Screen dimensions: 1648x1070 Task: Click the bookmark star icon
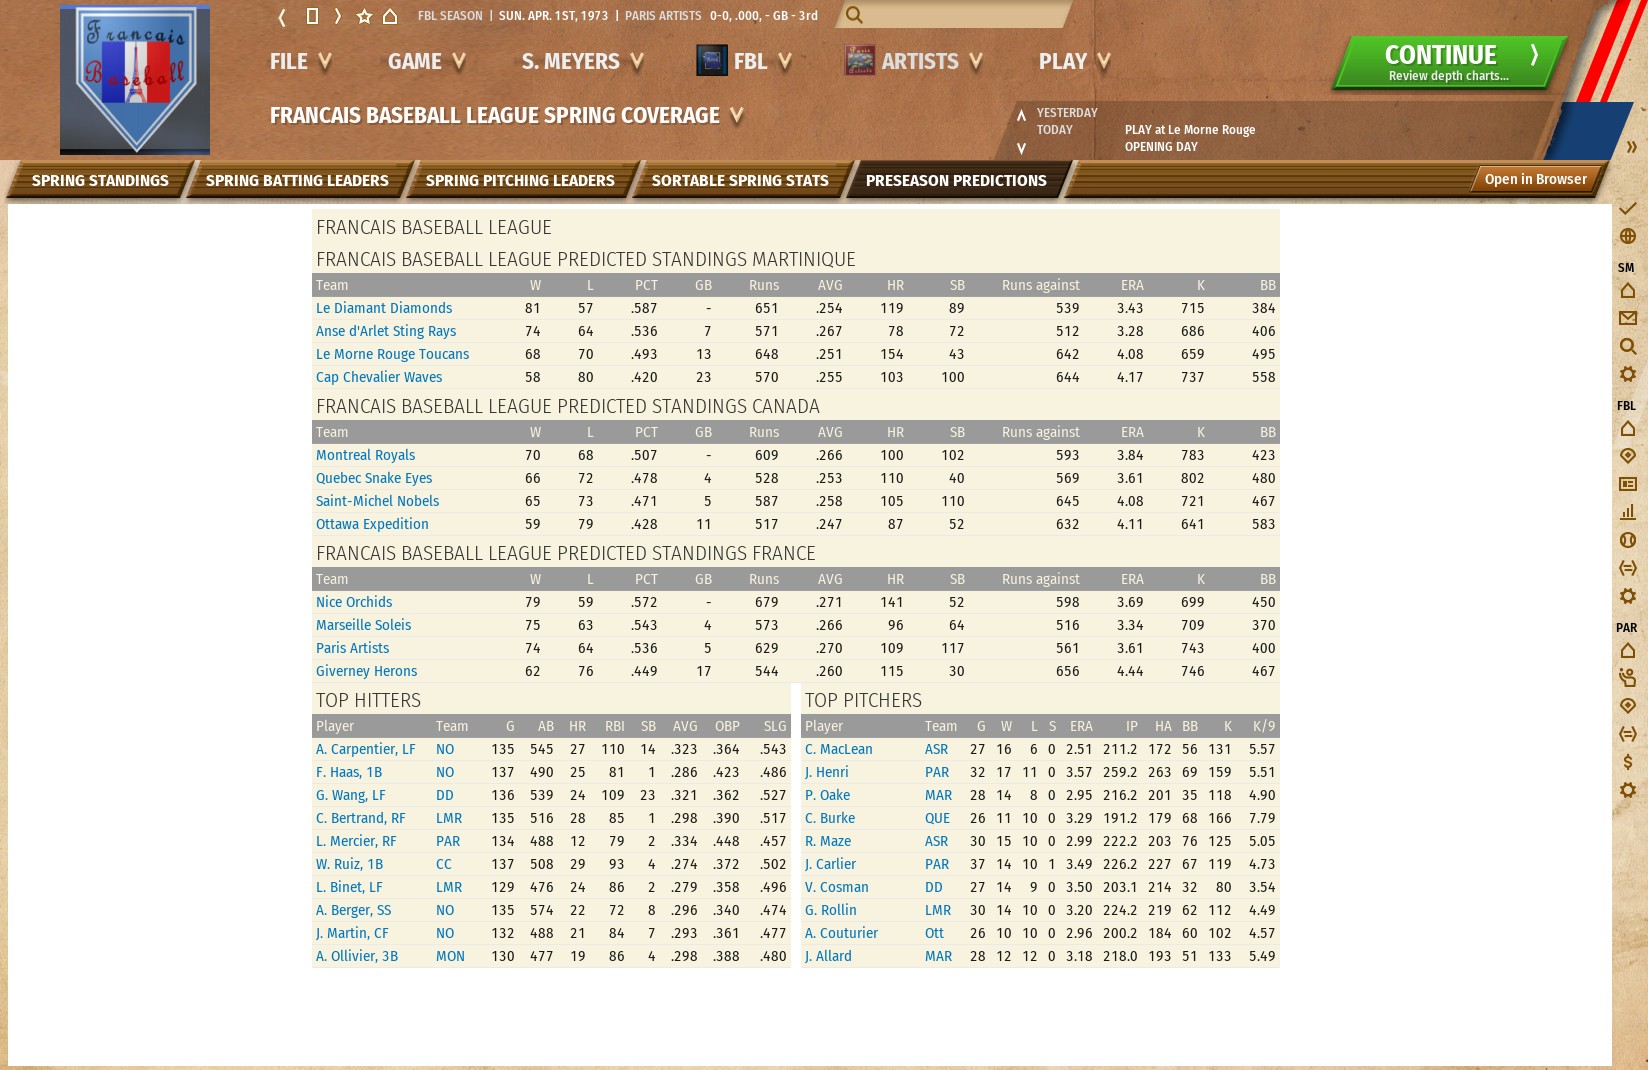(x=364, y=16)
